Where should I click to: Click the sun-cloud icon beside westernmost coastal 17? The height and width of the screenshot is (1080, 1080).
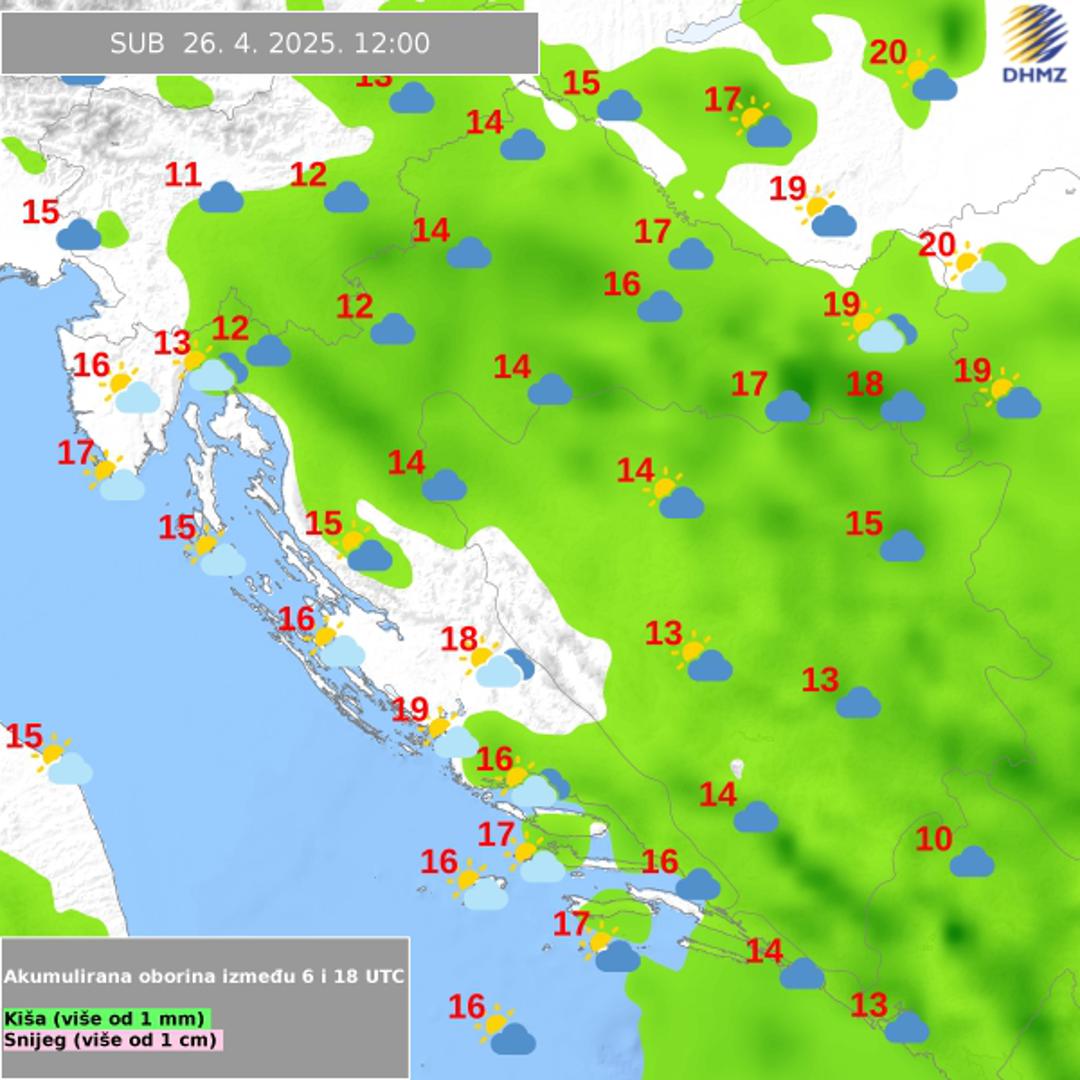[113, 477]
